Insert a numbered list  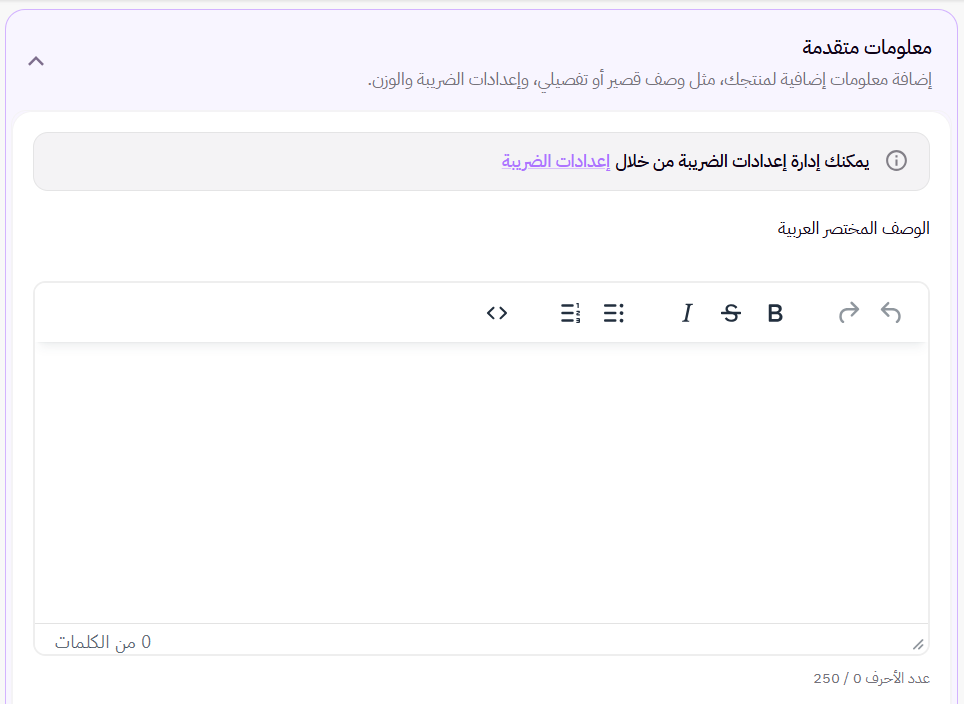pyautogui.click(x=571, y=313)
